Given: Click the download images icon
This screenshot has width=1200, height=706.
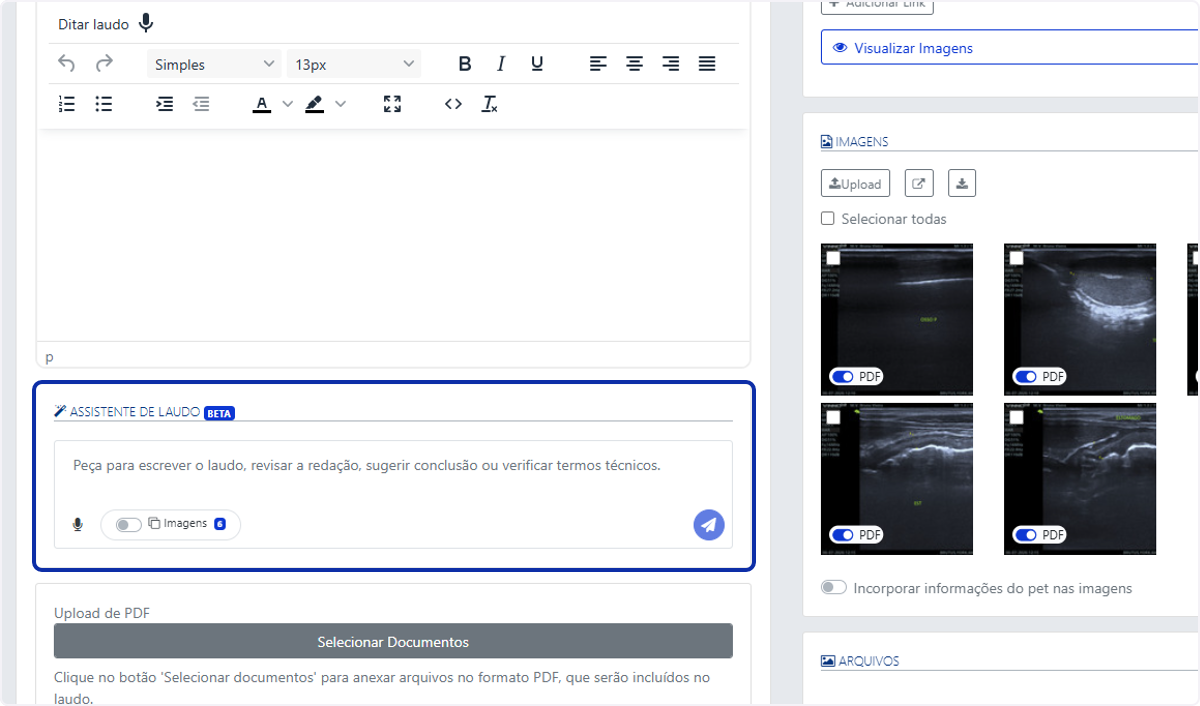Looking at the screenshot, I should click(962, 183).
